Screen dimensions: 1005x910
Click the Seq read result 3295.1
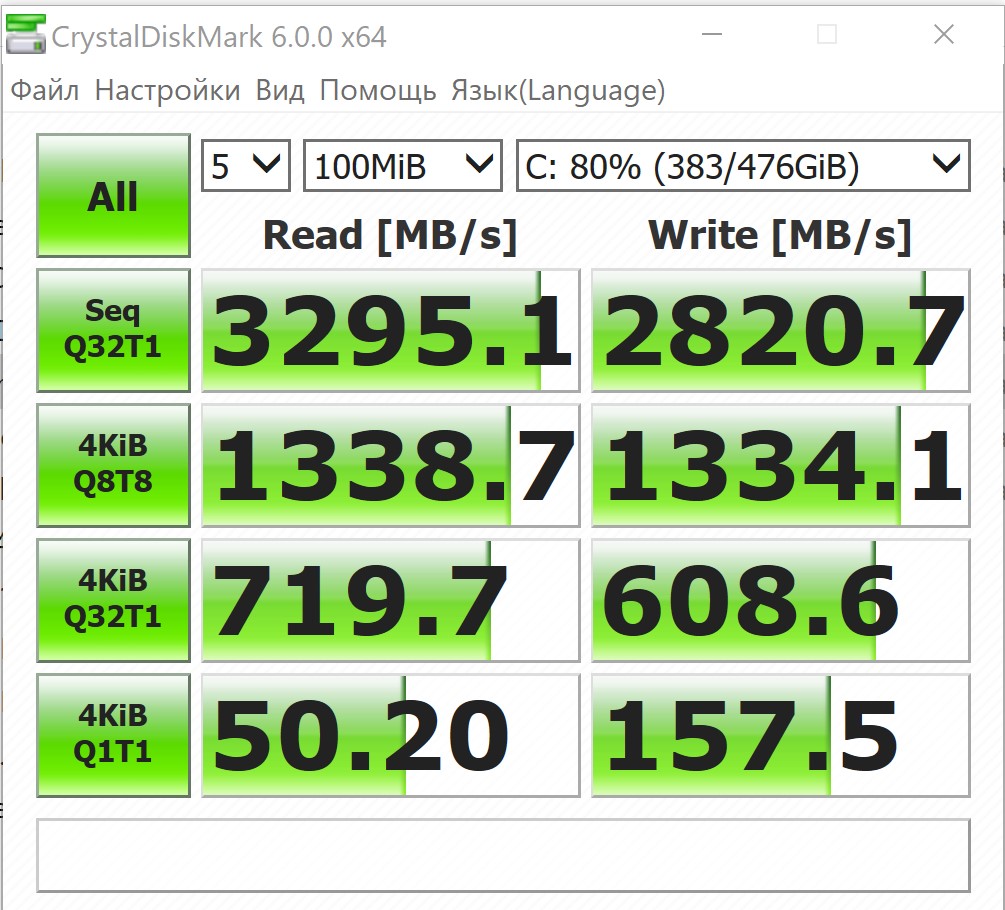[x=390, y=330]
